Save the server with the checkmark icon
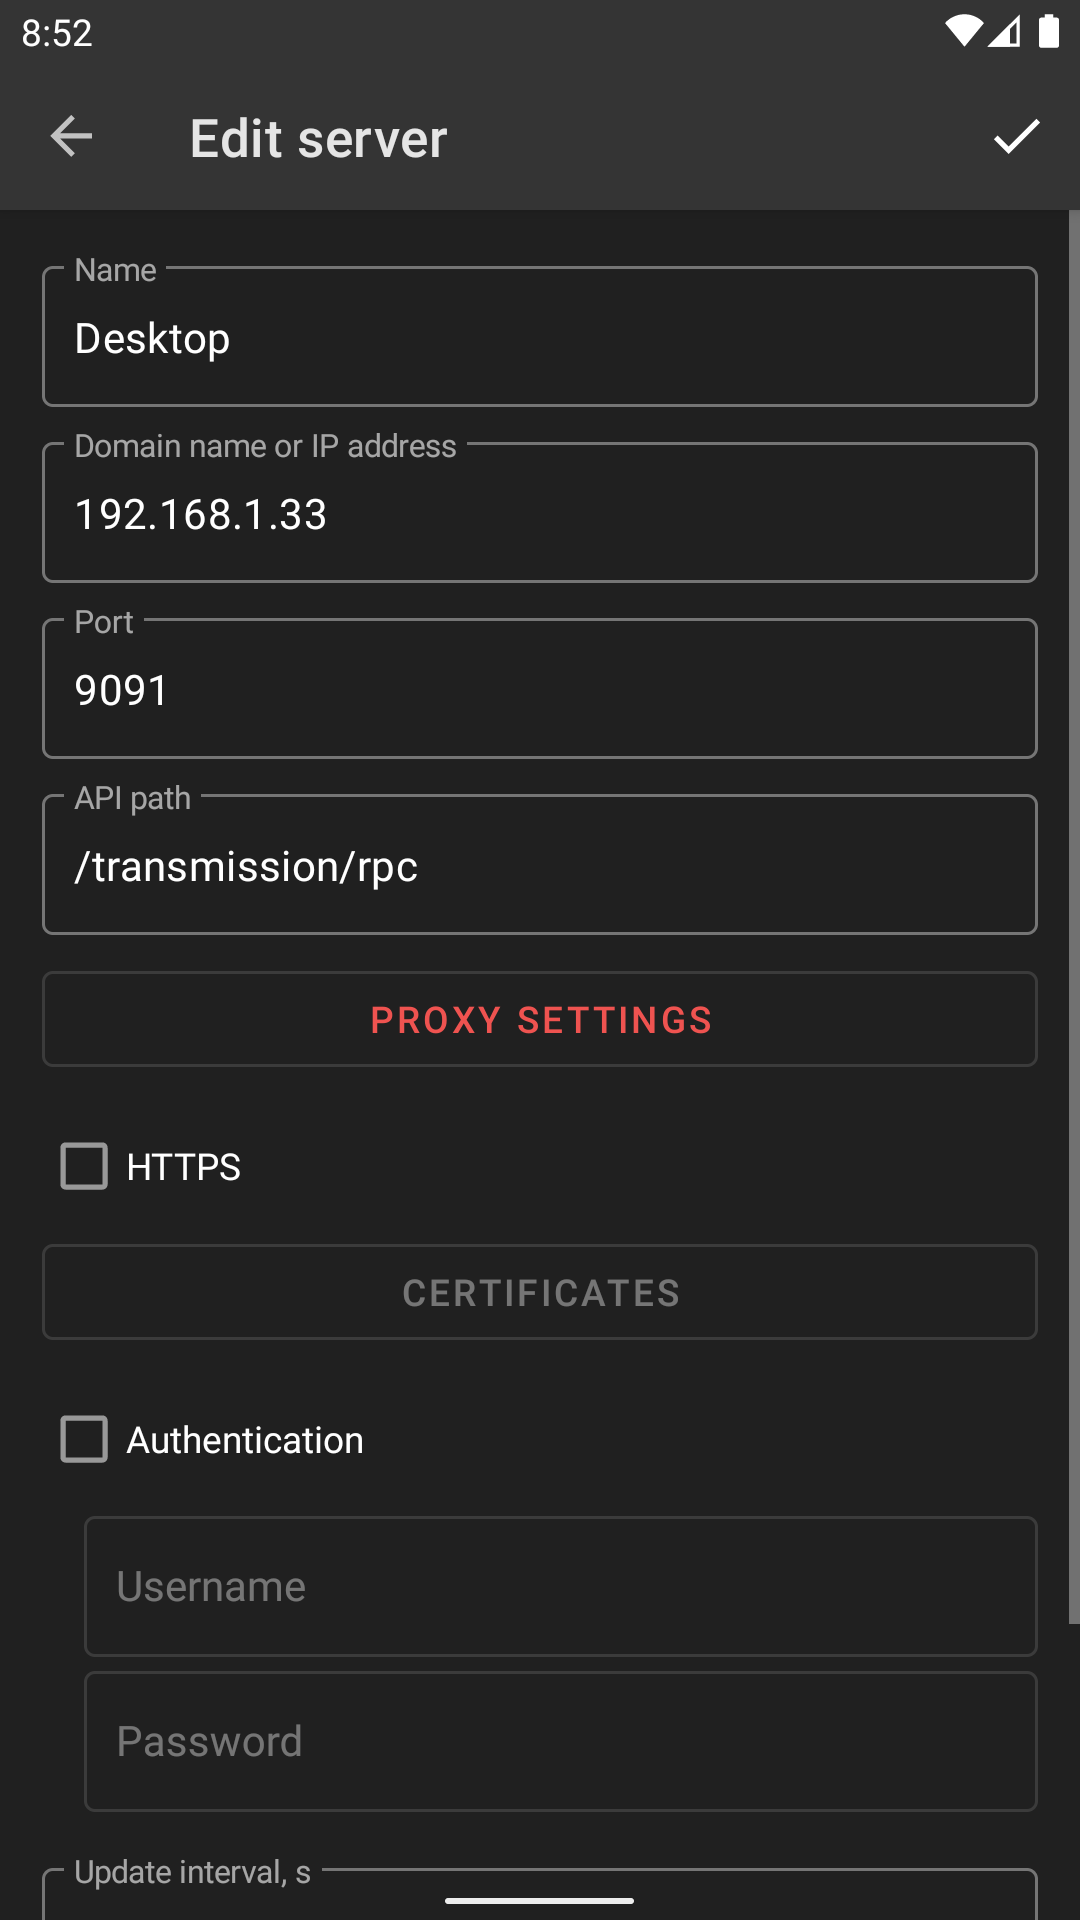The height and width of the screenshot is (1920, 1080). 1016,137
